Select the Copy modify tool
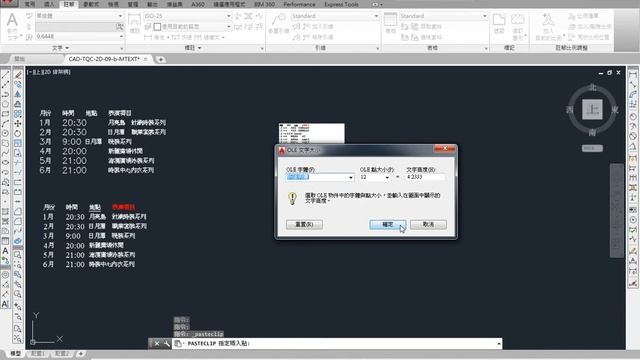This screenshot has width=640, height=360. [18, 85]
